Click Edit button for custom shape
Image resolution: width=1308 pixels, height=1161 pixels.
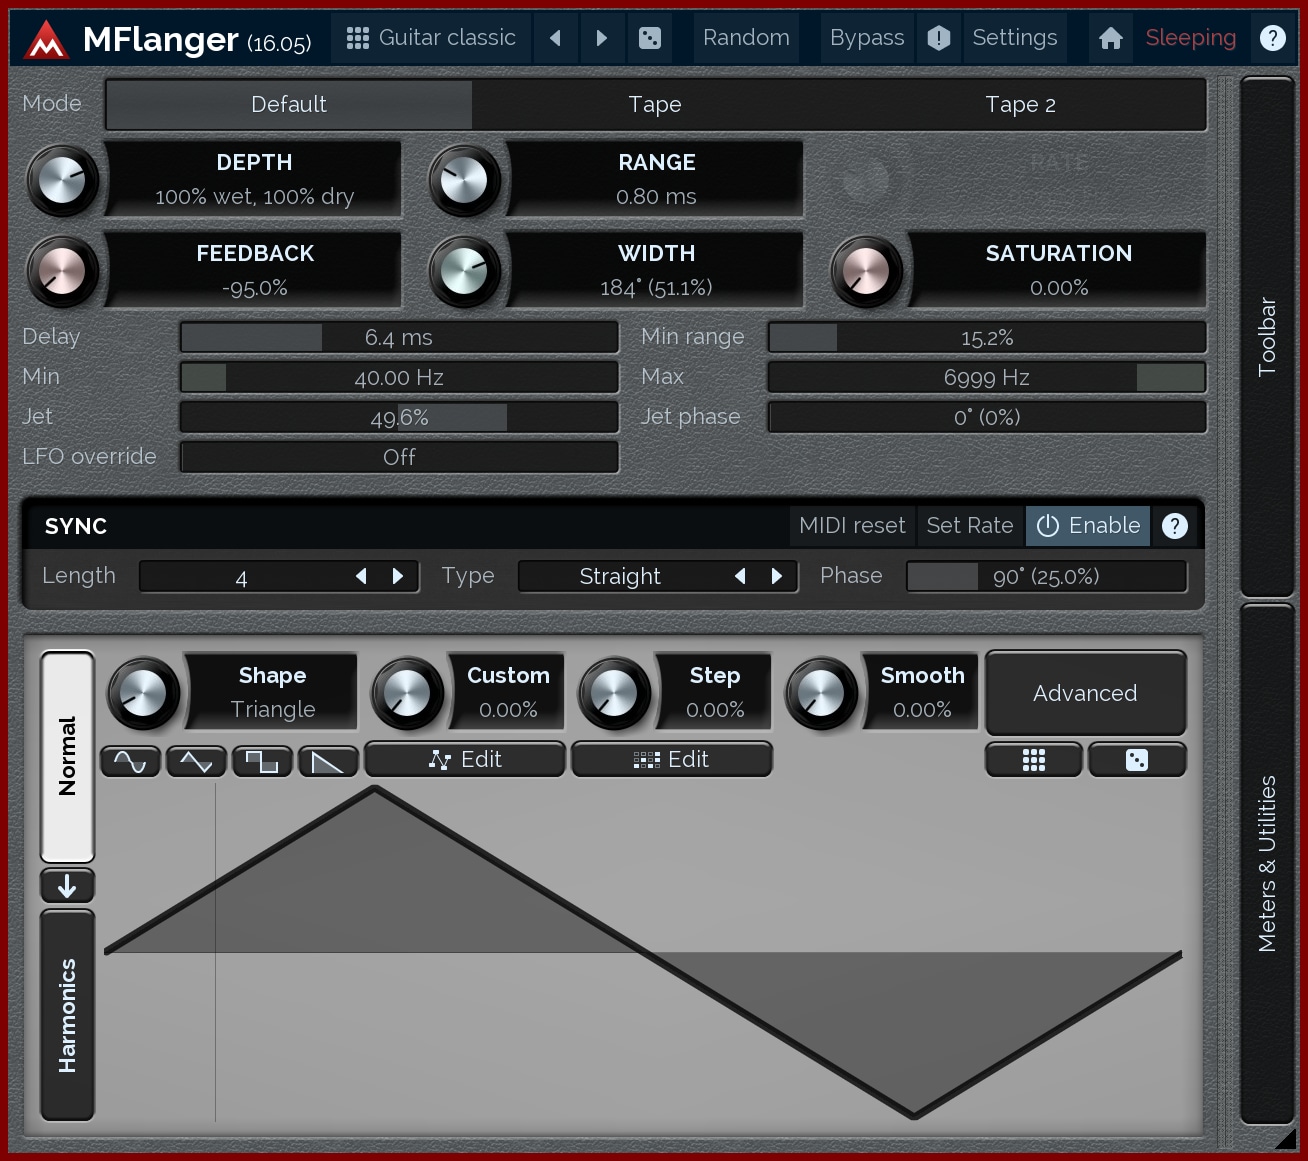(x=465, y=760)
